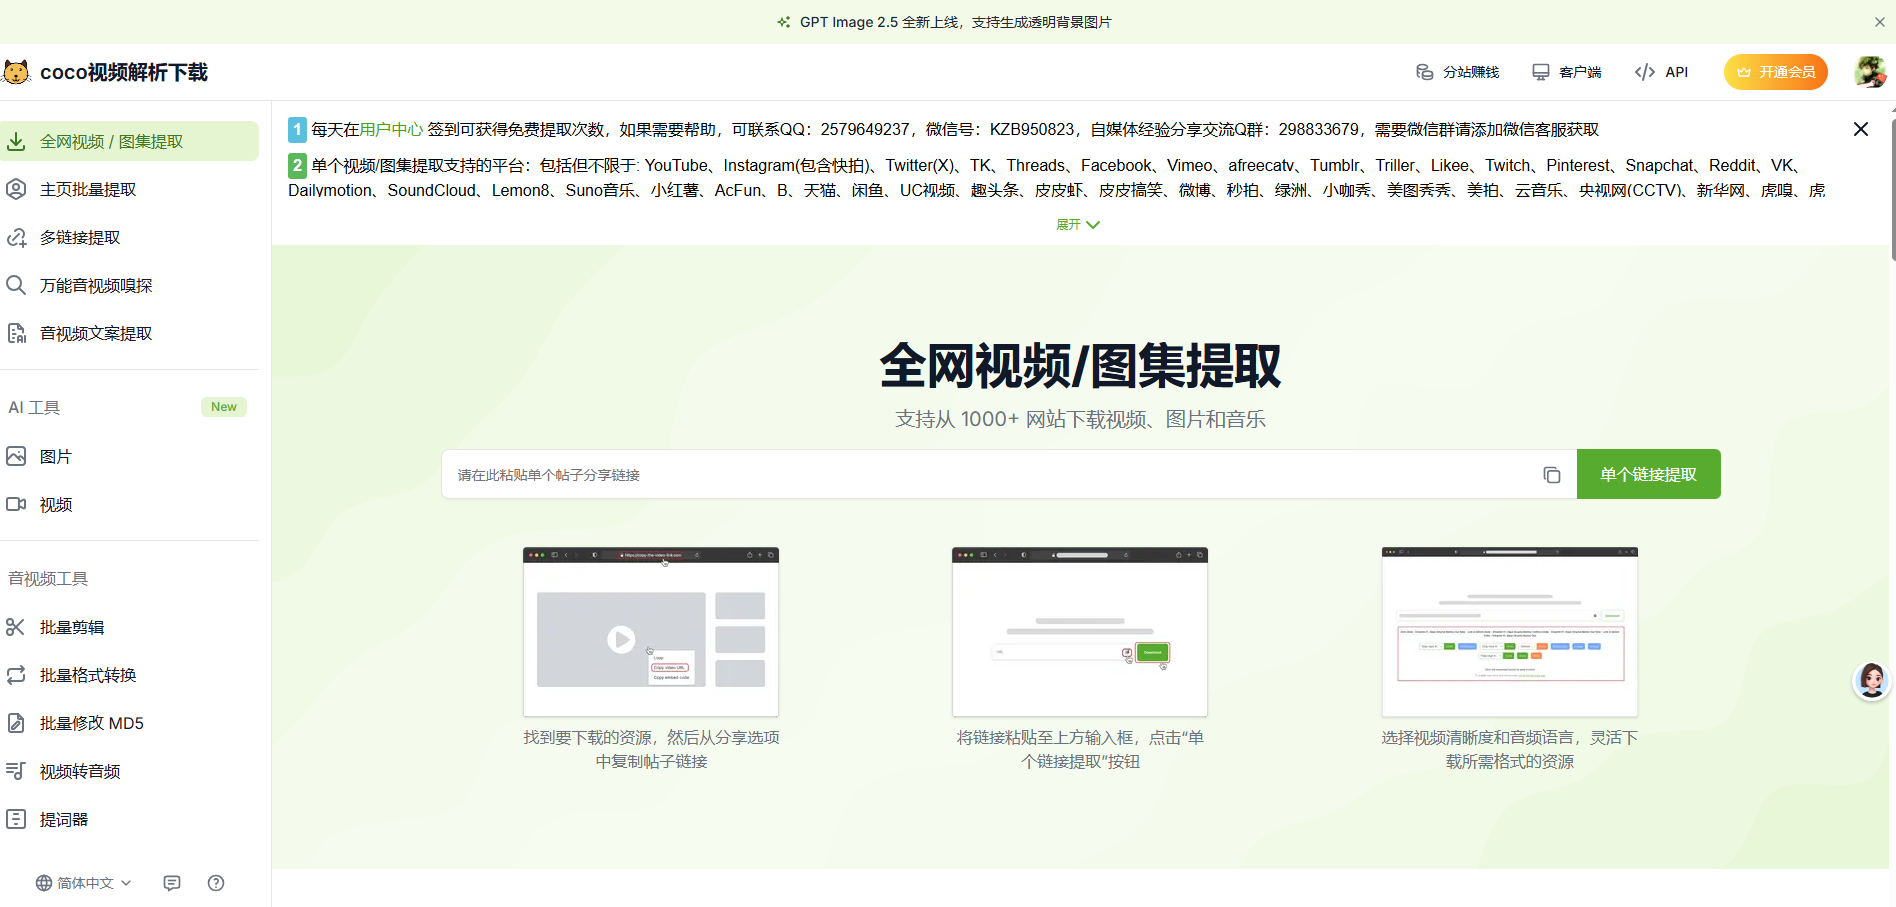
Task: Click the help question mark icon
Action: pos(216,883)
